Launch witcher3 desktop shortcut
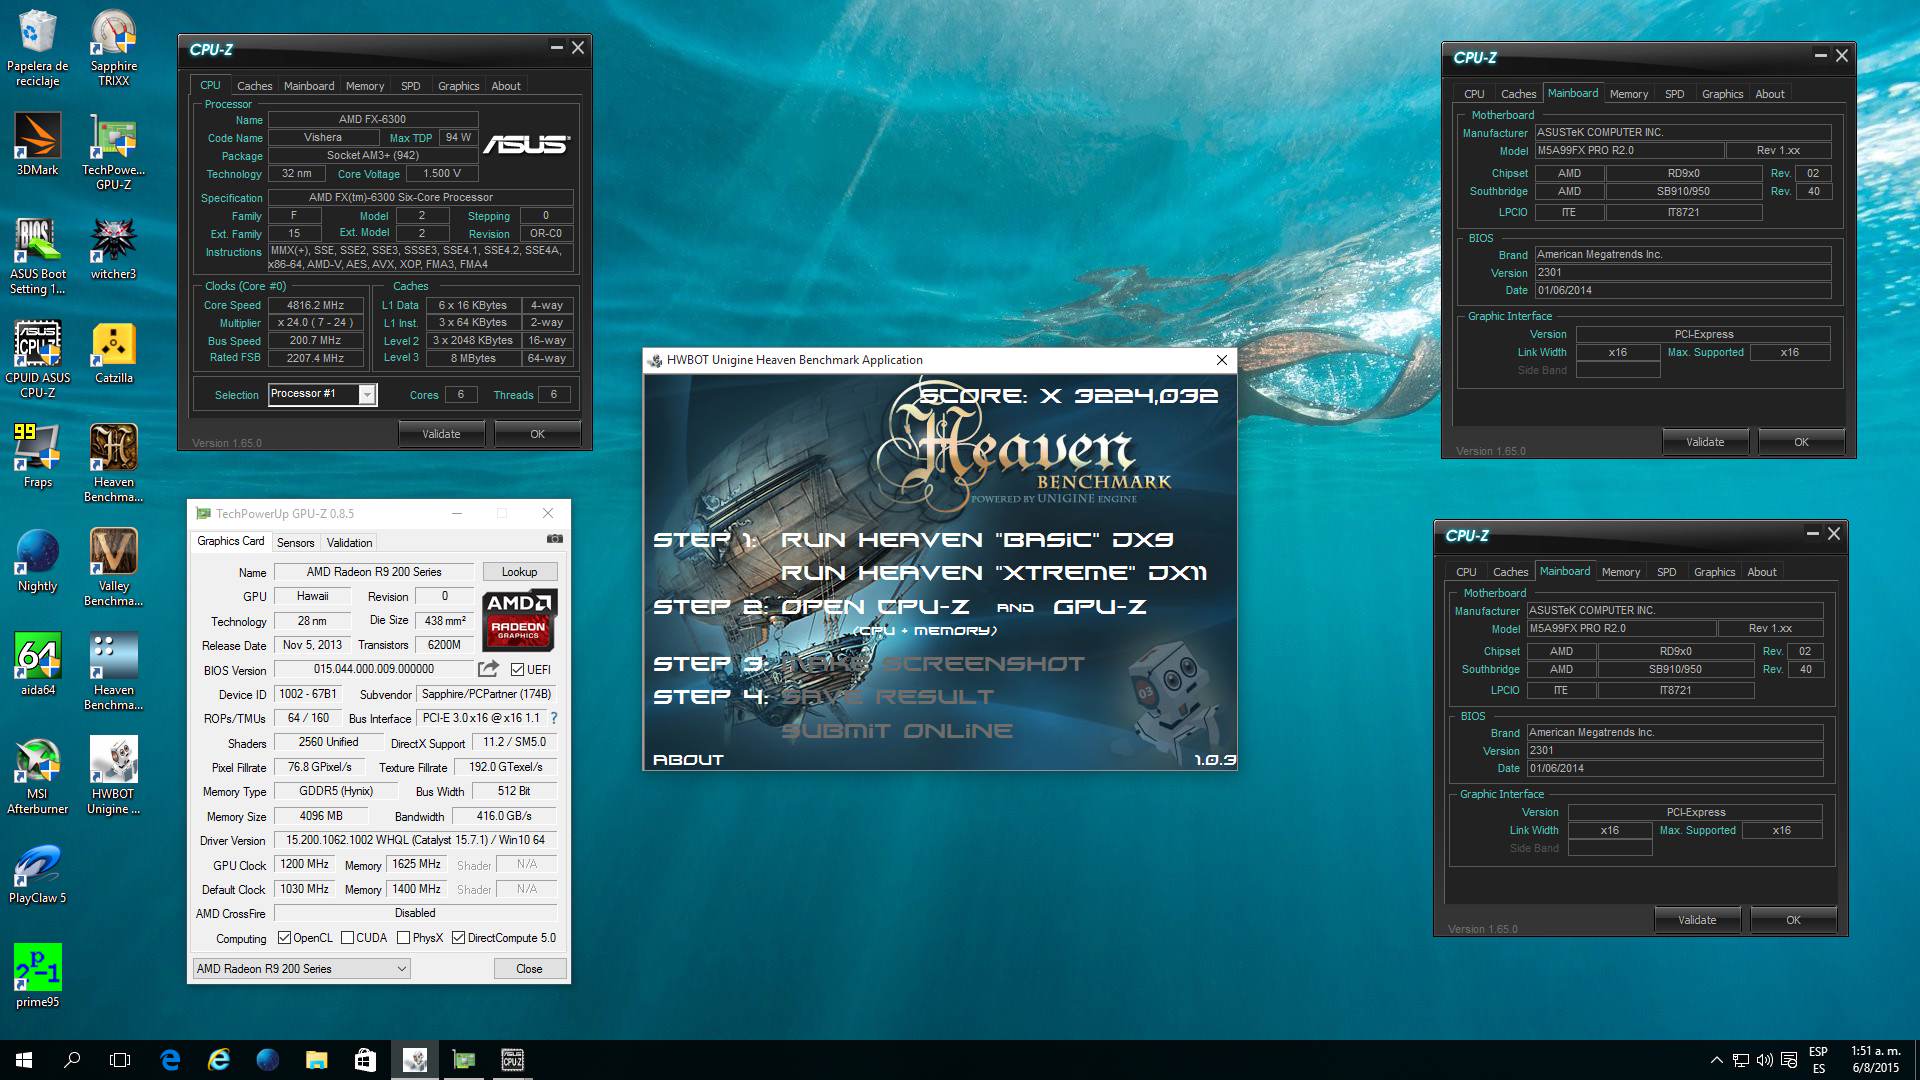1920x1080 pixels. [x=113, y=248]
